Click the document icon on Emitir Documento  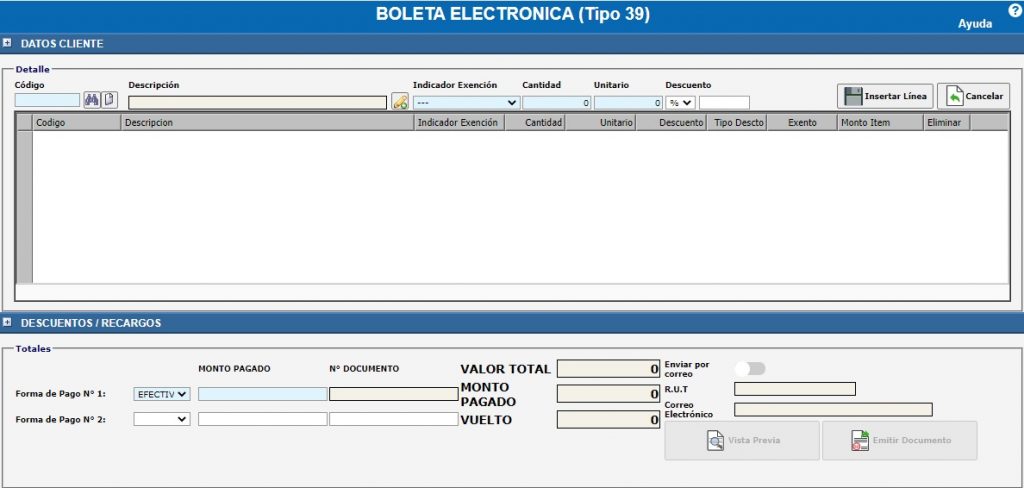click(859, 440)
